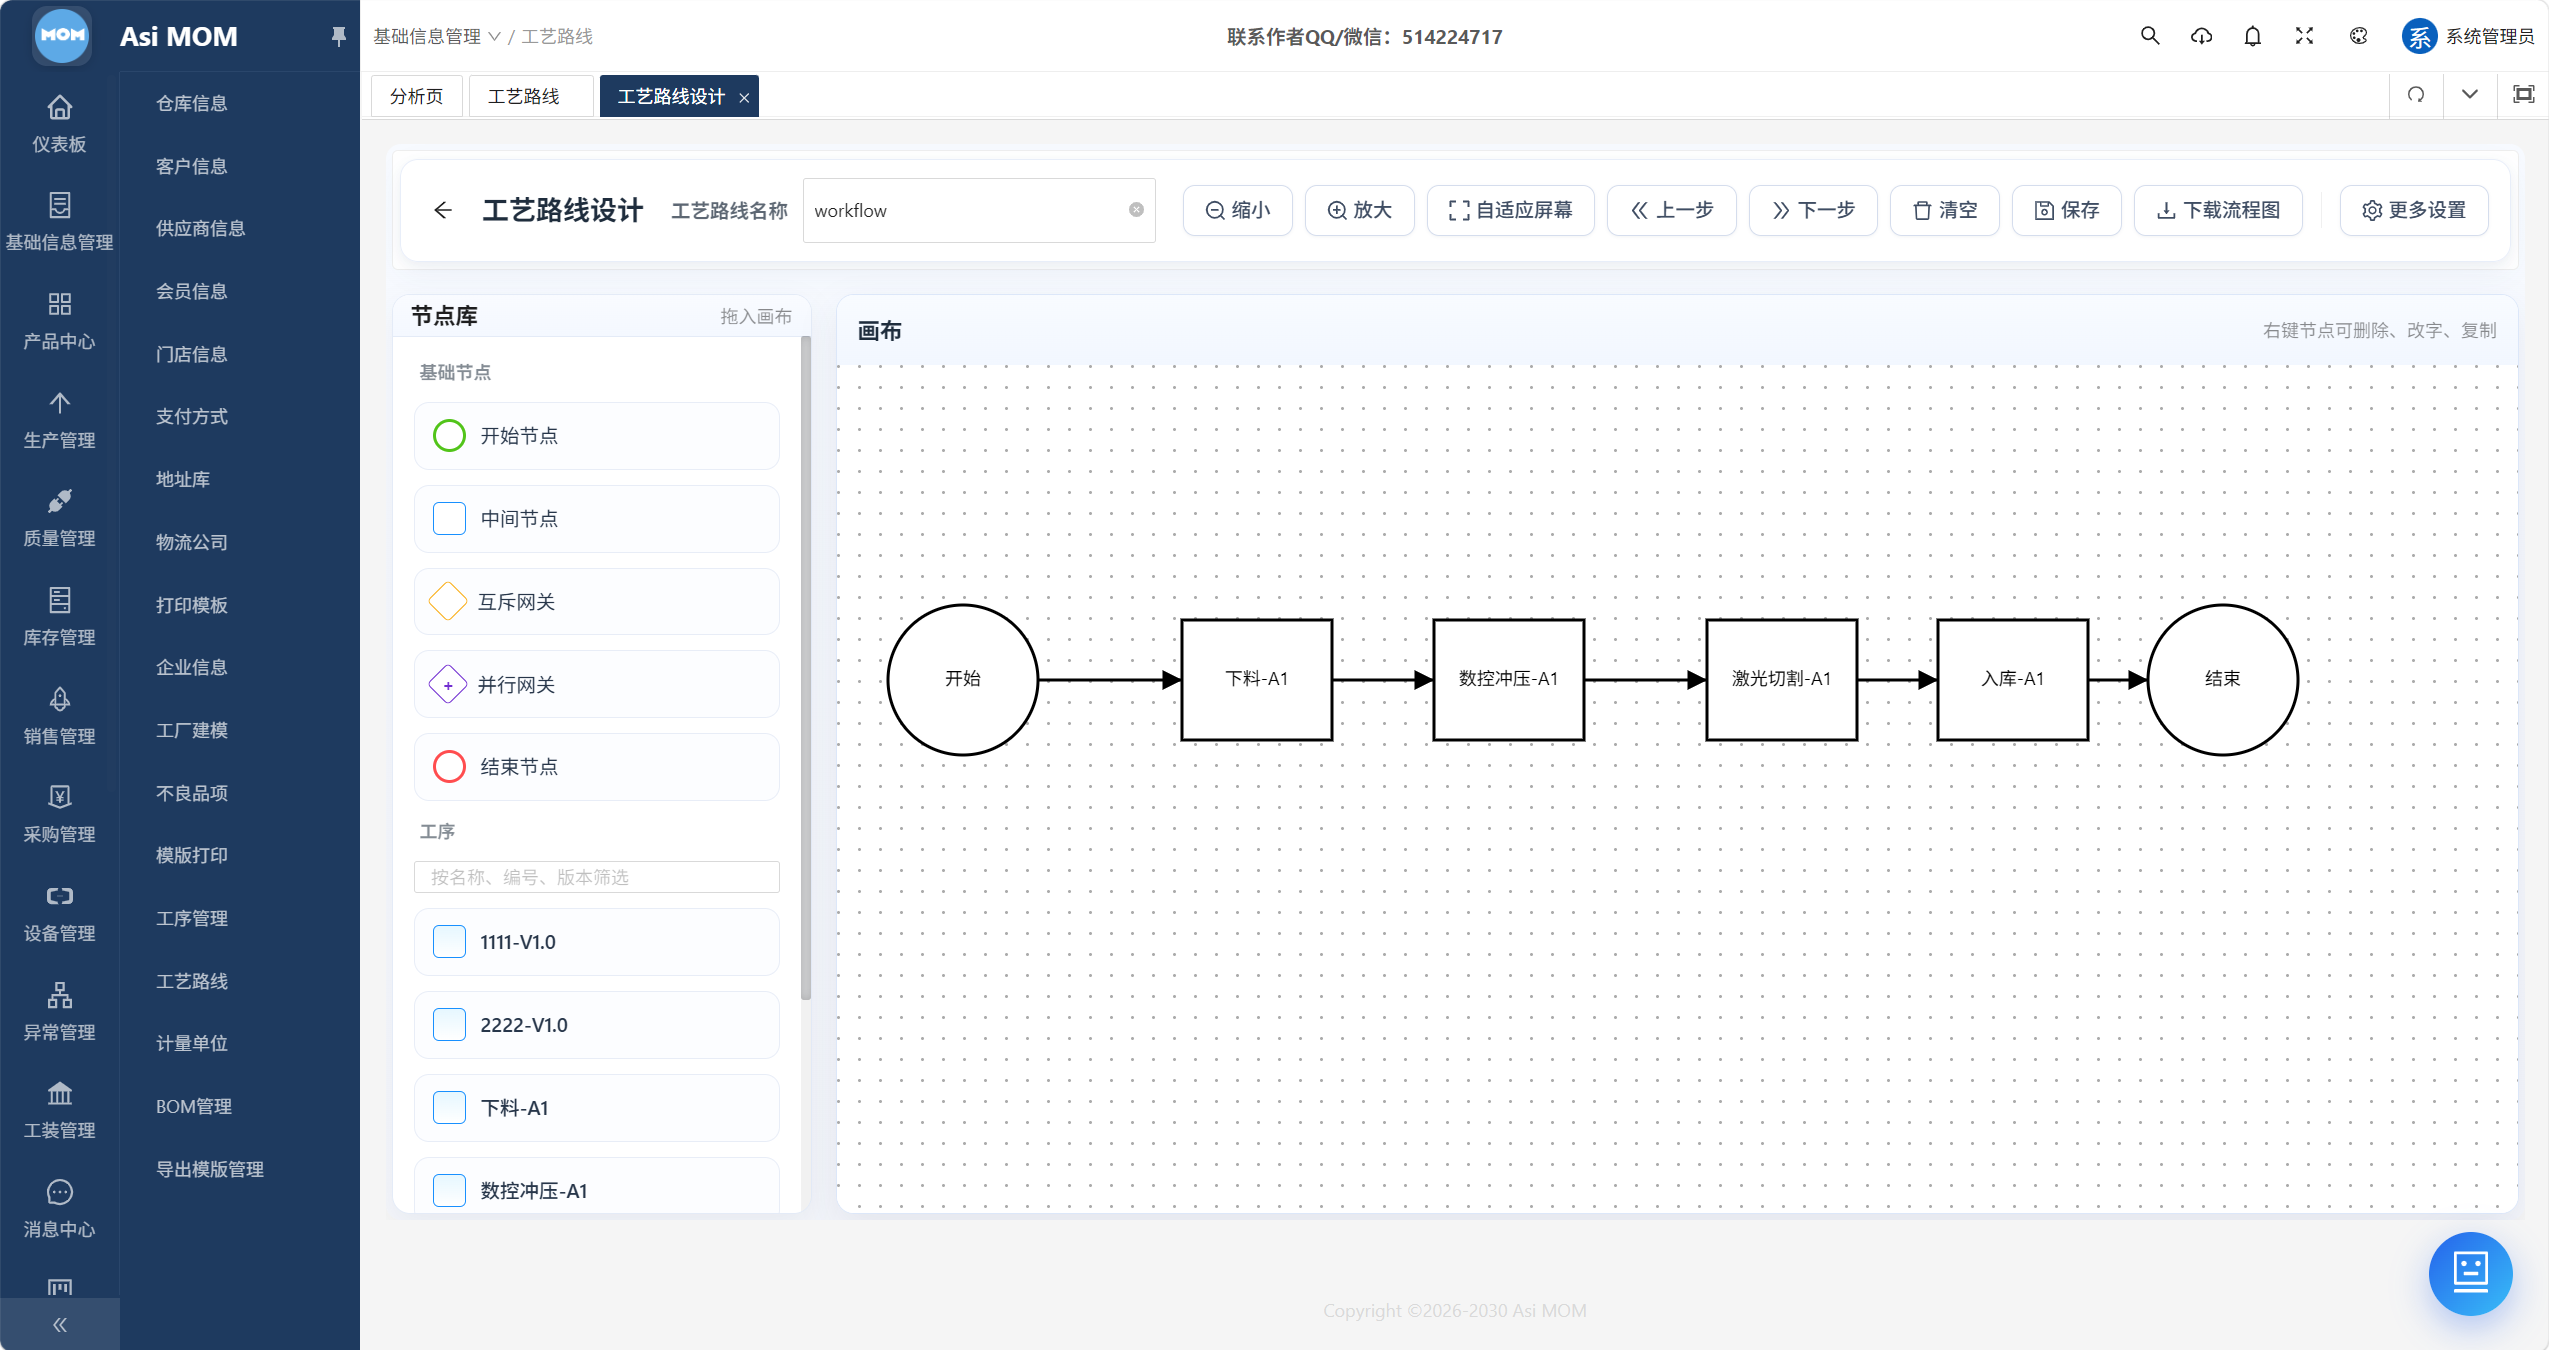Refresh the current tab page

(x=2416, y=95)
